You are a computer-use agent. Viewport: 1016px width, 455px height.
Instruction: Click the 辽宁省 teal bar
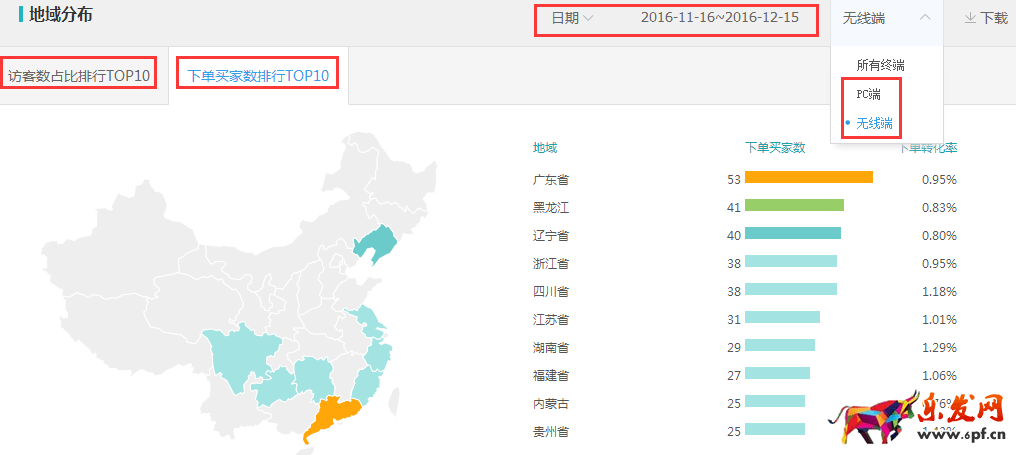(793, 233)
